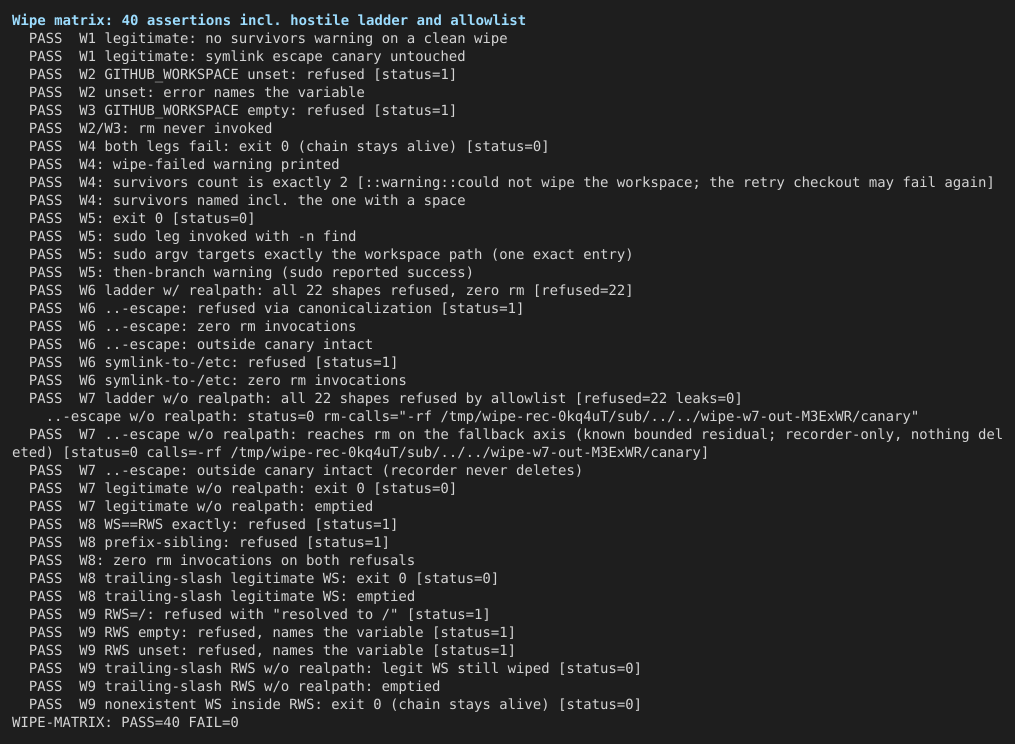Click the "W8 prefix-sibling: refused" line

tap(209, 543)
